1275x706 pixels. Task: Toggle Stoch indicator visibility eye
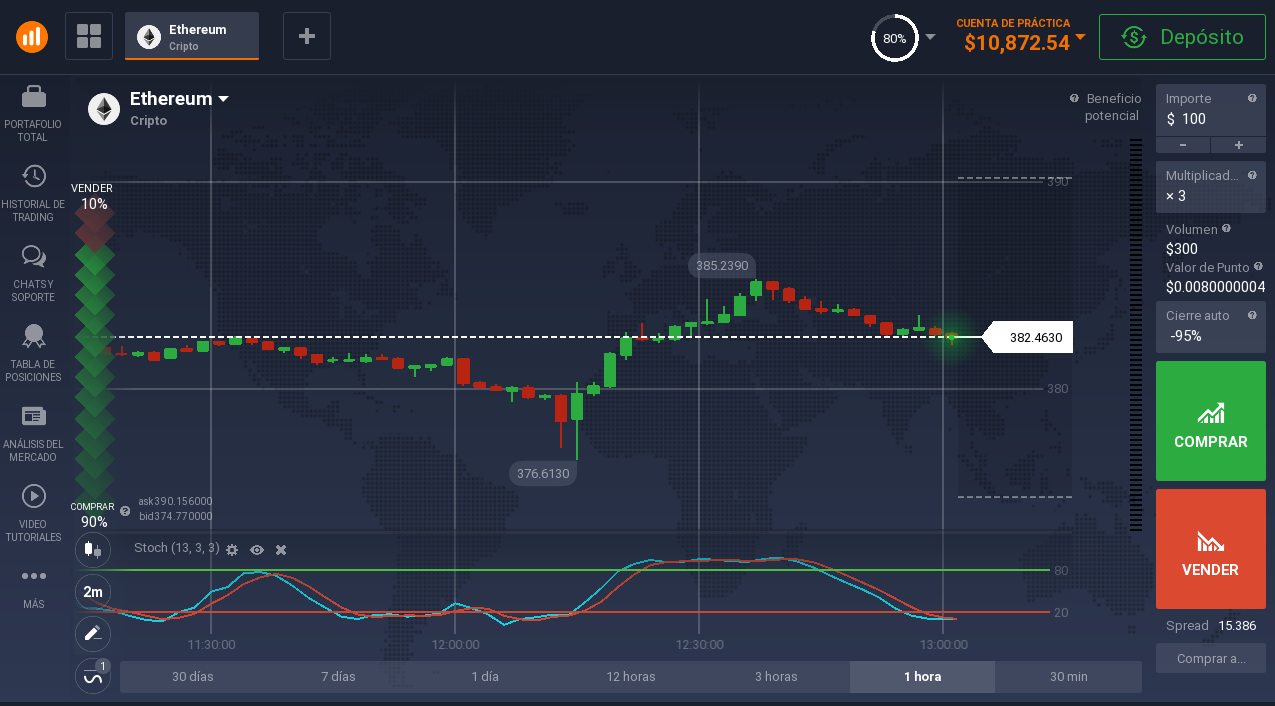[257, 550]
